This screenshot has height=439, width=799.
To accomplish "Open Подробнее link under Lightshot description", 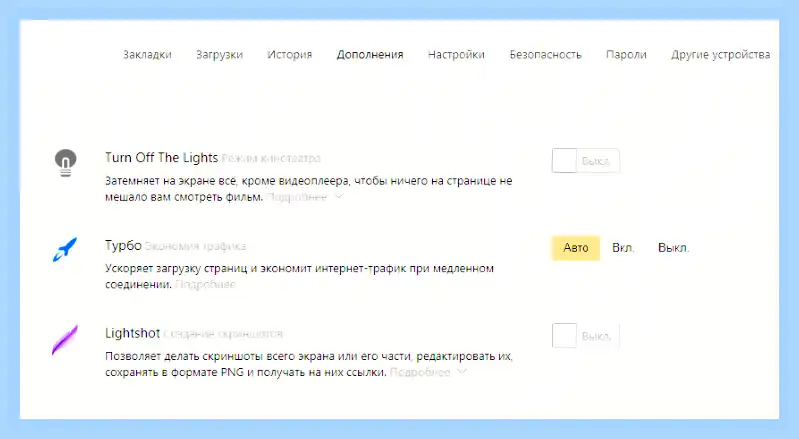I will [420, 372].
